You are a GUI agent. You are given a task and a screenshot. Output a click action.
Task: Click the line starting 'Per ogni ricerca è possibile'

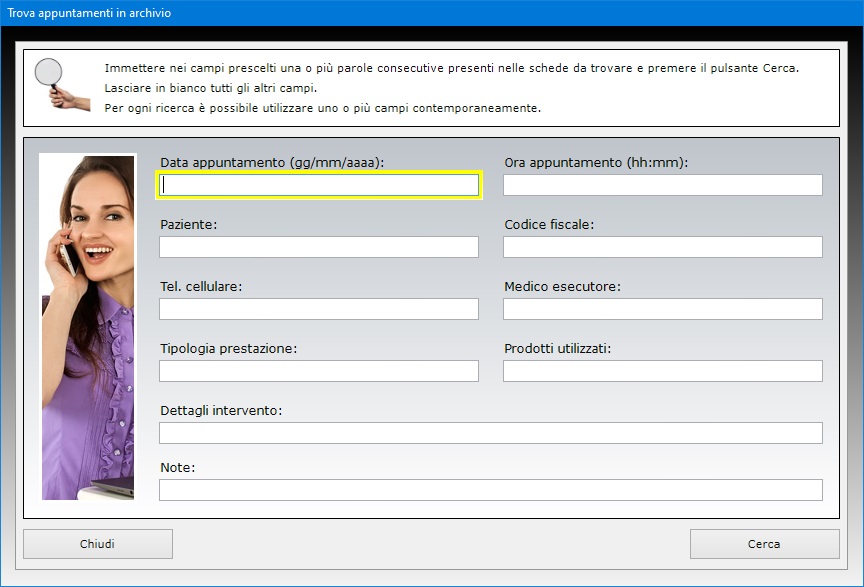click(x=323, y=108)
